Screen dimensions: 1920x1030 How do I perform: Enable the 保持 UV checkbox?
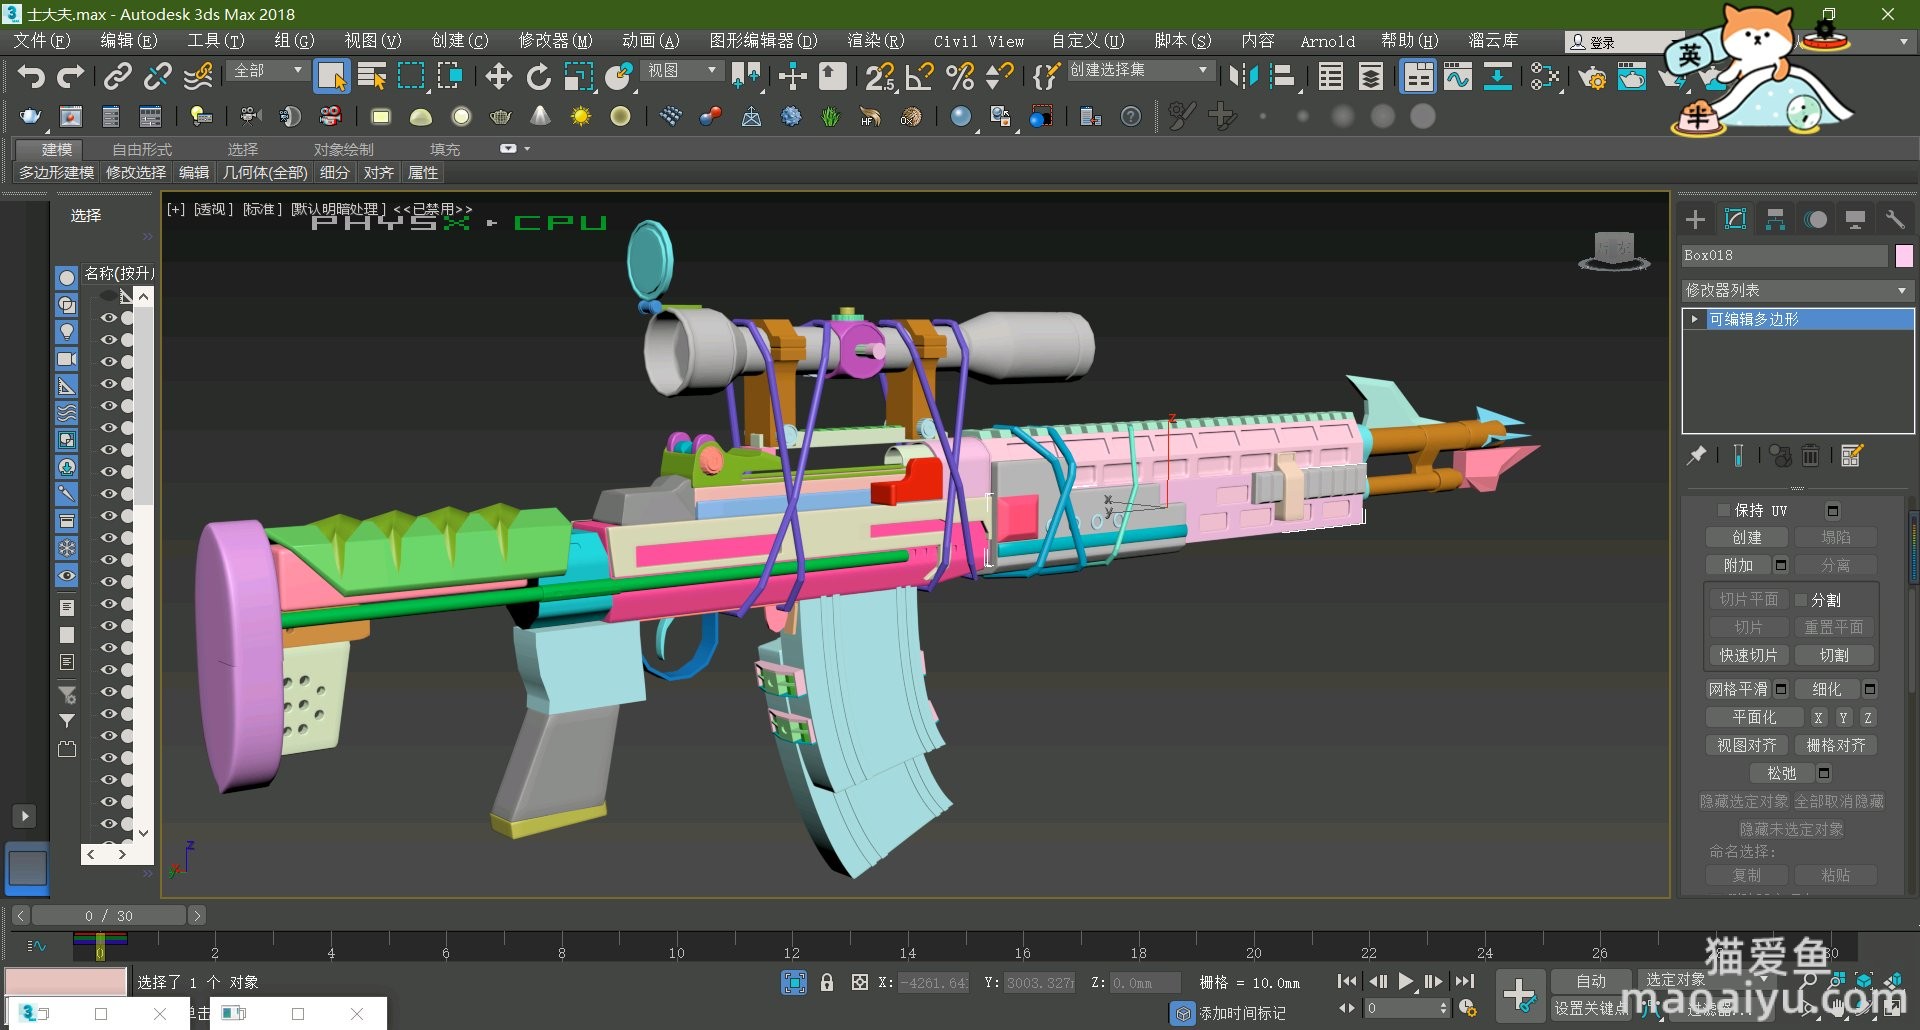(x=1723, y=511)
